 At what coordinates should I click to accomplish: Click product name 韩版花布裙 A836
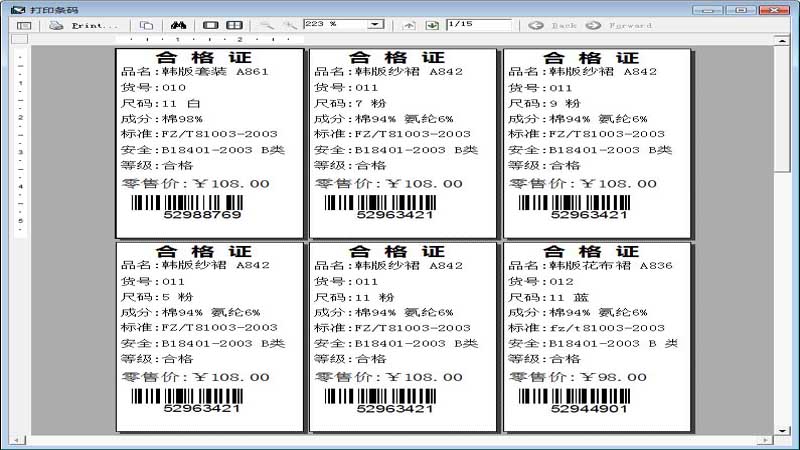click(611, 265)
